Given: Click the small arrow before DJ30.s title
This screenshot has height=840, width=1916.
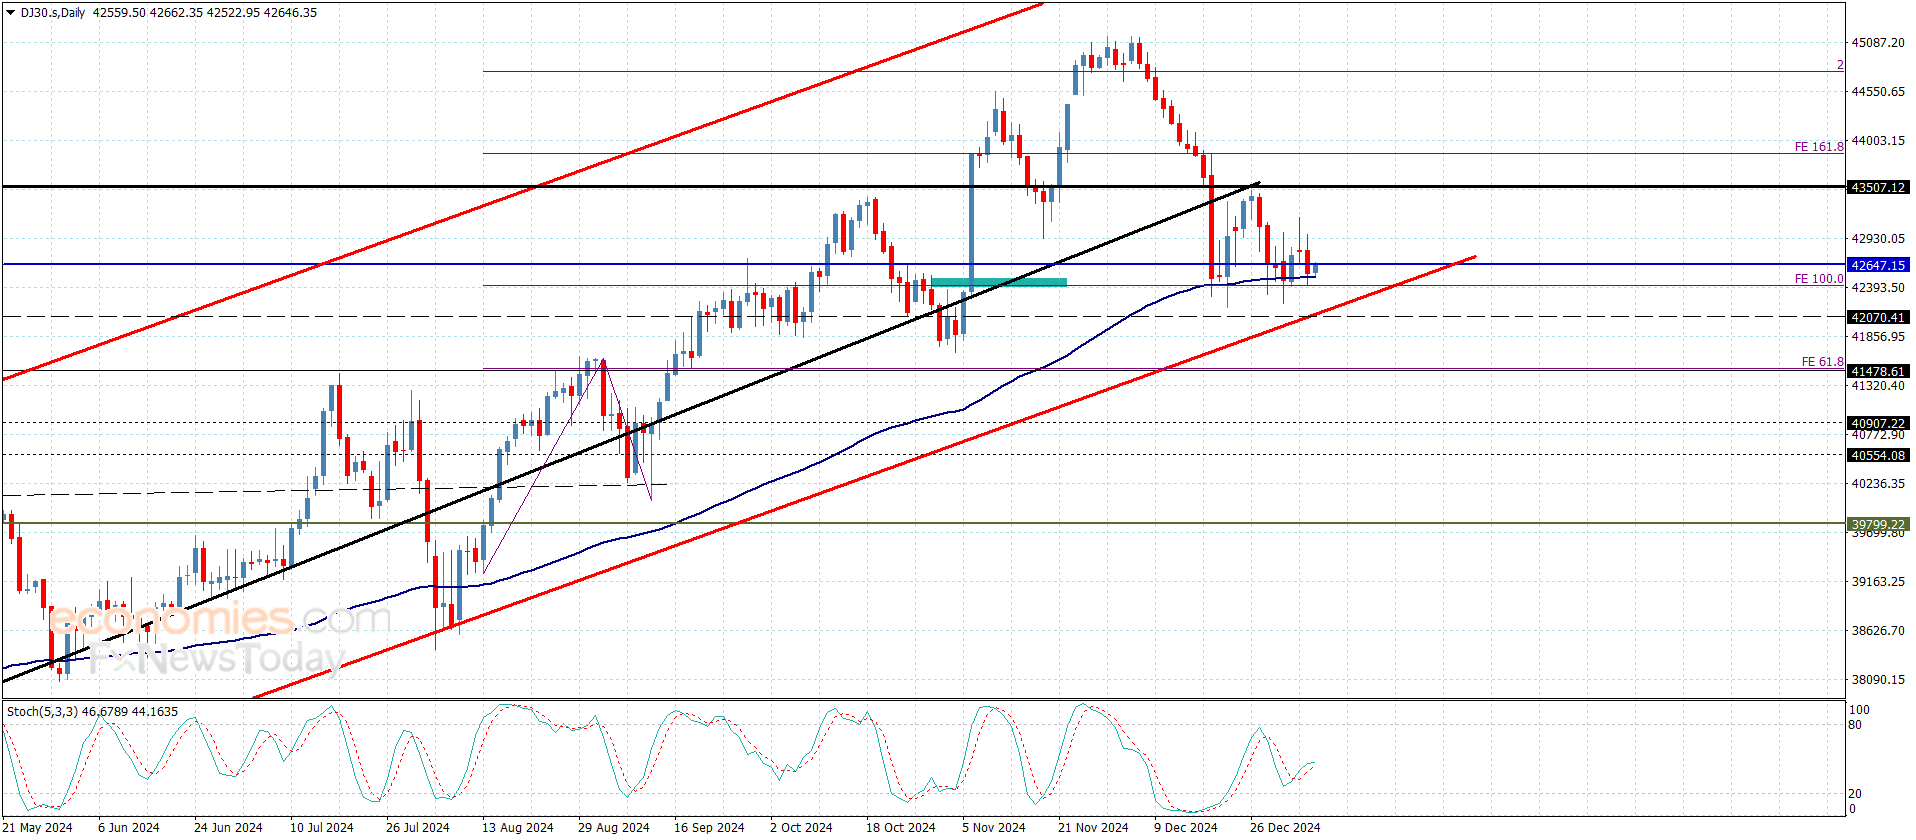Looking at the screenshot, I should tap(11, 13).
